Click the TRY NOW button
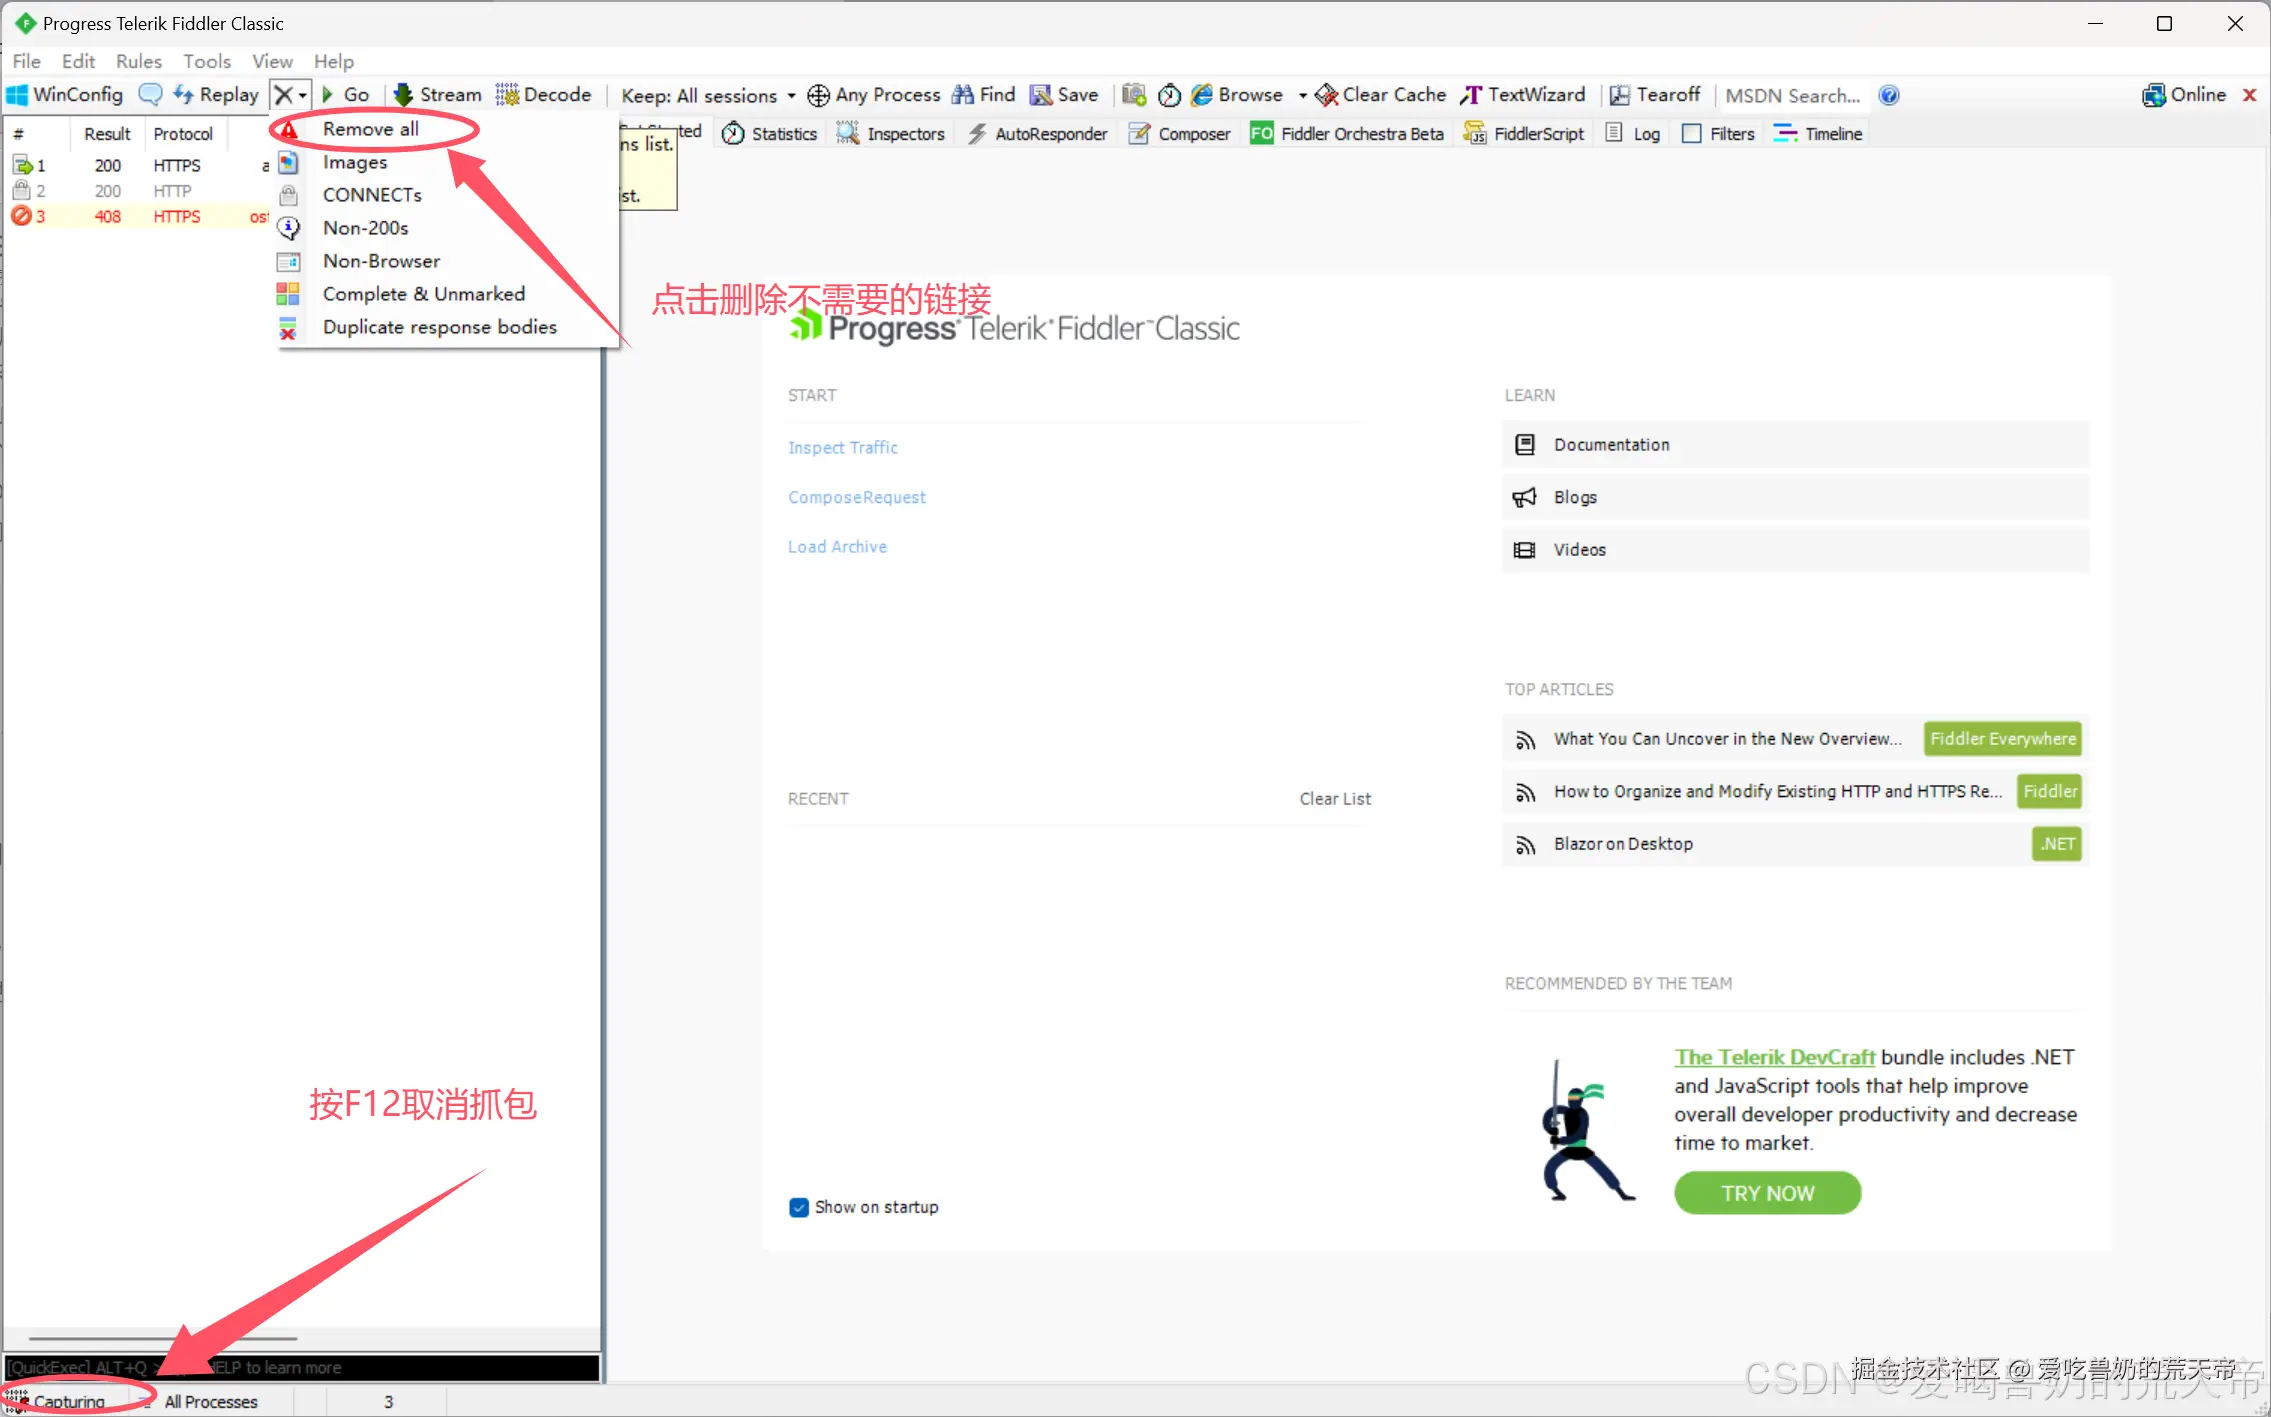The image size is (2271, 1417). pyautogui.click(x=1767, y=1193)
